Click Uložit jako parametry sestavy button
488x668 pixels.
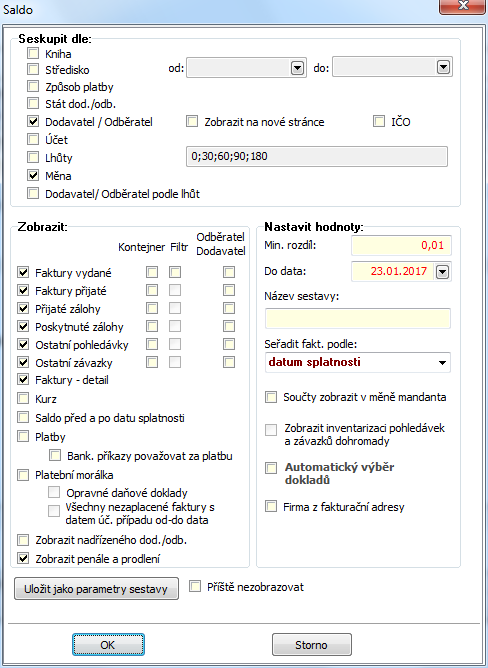pos(96,589)
